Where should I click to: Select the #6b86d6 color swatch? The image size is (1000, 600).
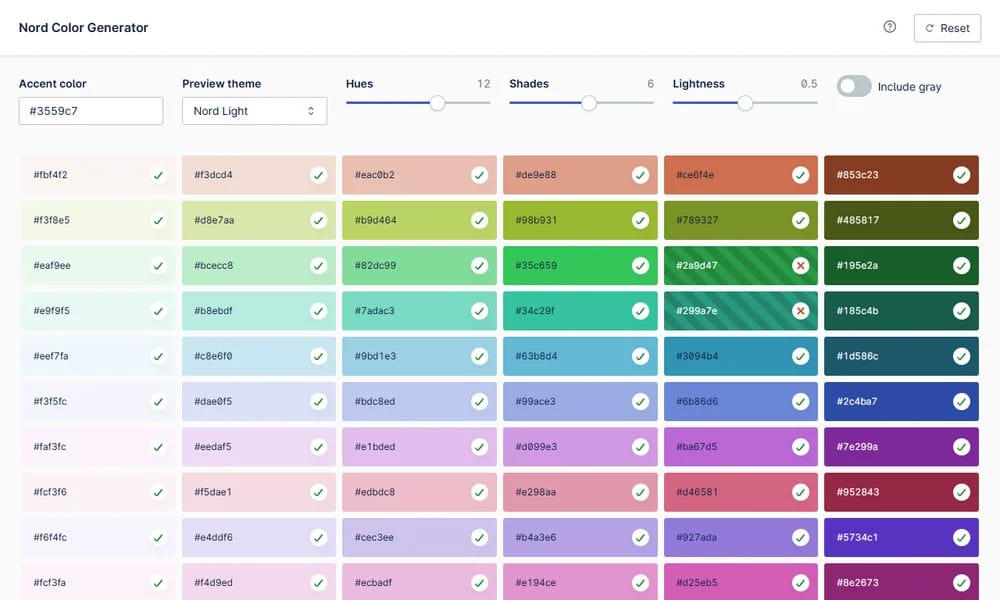point(740,401)
